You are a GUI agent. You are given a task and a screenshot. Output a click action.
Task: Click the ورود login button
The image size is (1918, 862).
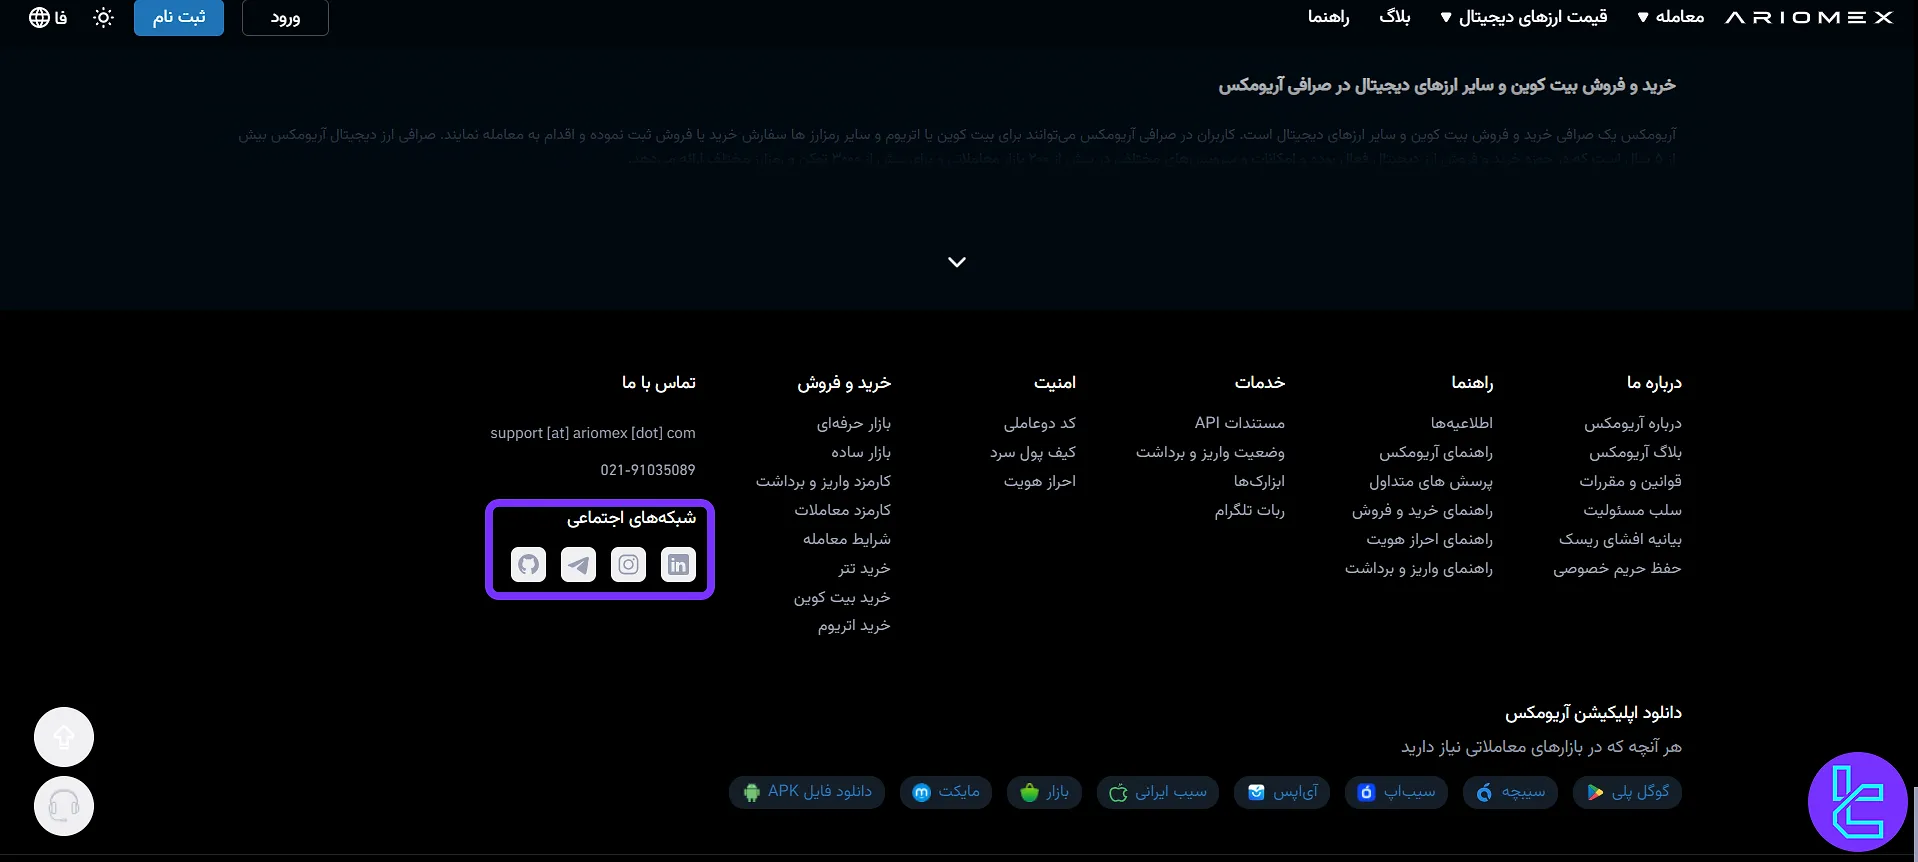pos(285,17)
